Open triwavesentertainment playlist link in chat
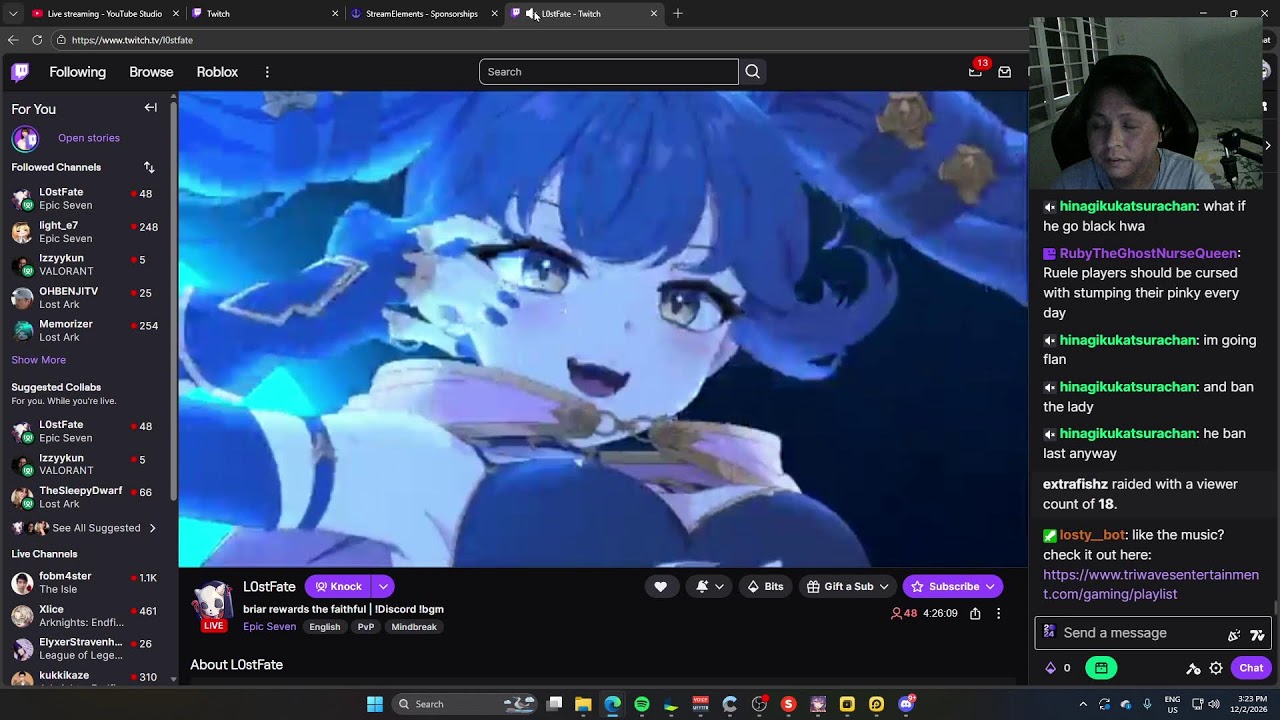 (x=1151, y=584)
